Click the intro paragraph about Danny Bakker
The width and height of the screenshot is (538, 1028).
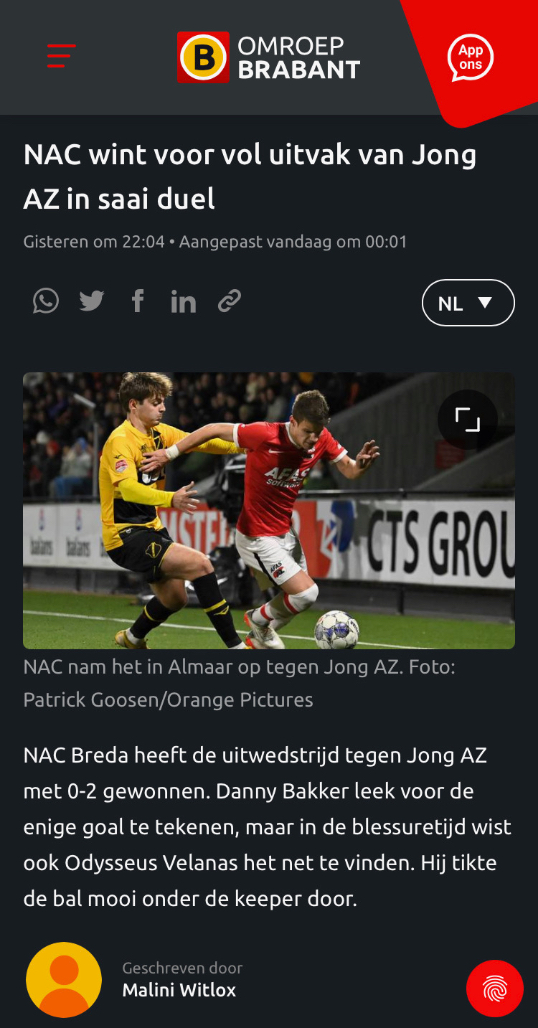pos(267,827)
